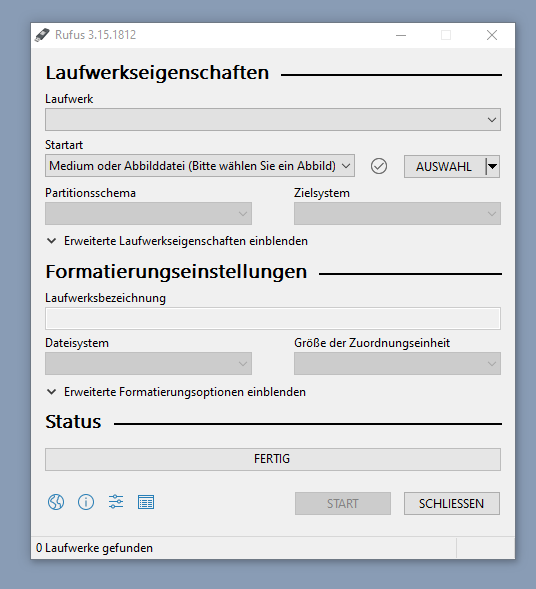Open the About info icon
This screenshot has height=589, width=536.
[86, 502]
